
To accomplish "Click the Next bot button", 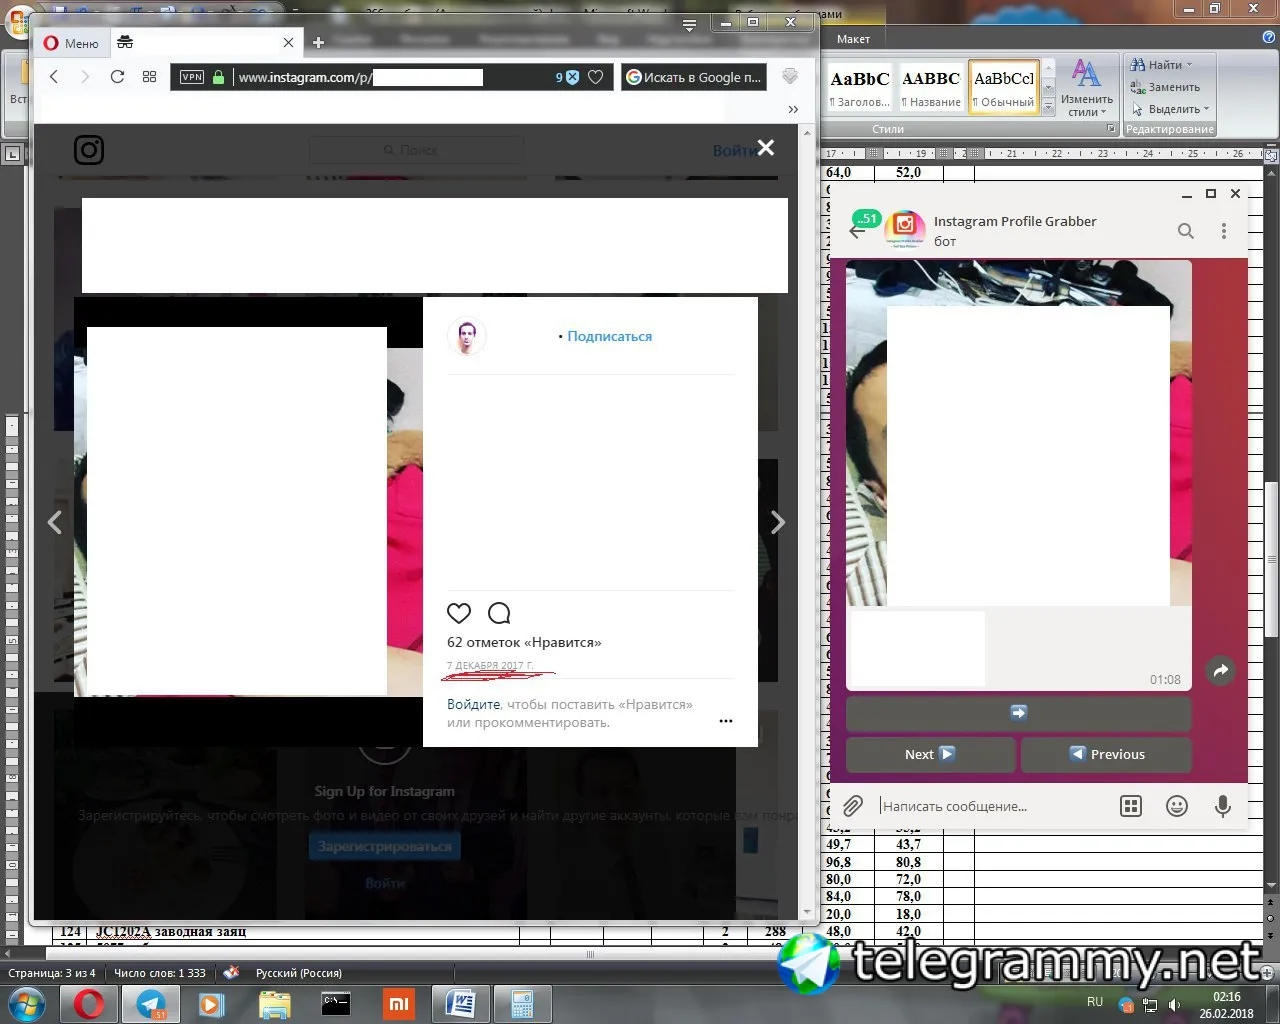I will (x=930, y=754).
